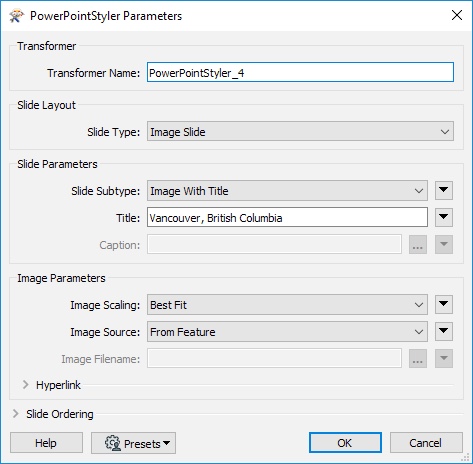
Task: Click the Title text field
Action: (x=287, y=217)
